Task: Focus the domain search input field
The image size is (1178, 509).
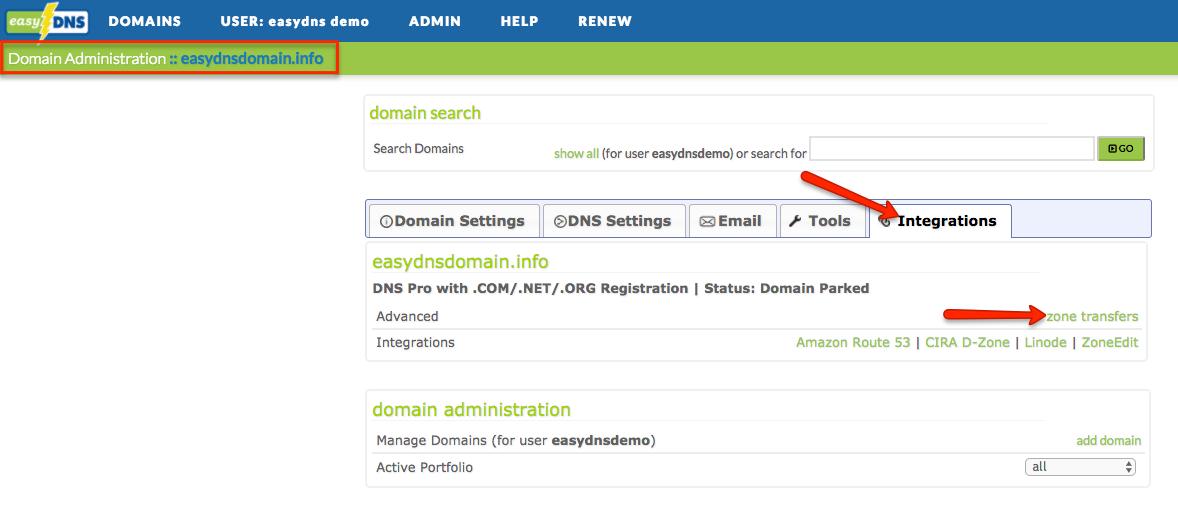Action: point(951,149)
